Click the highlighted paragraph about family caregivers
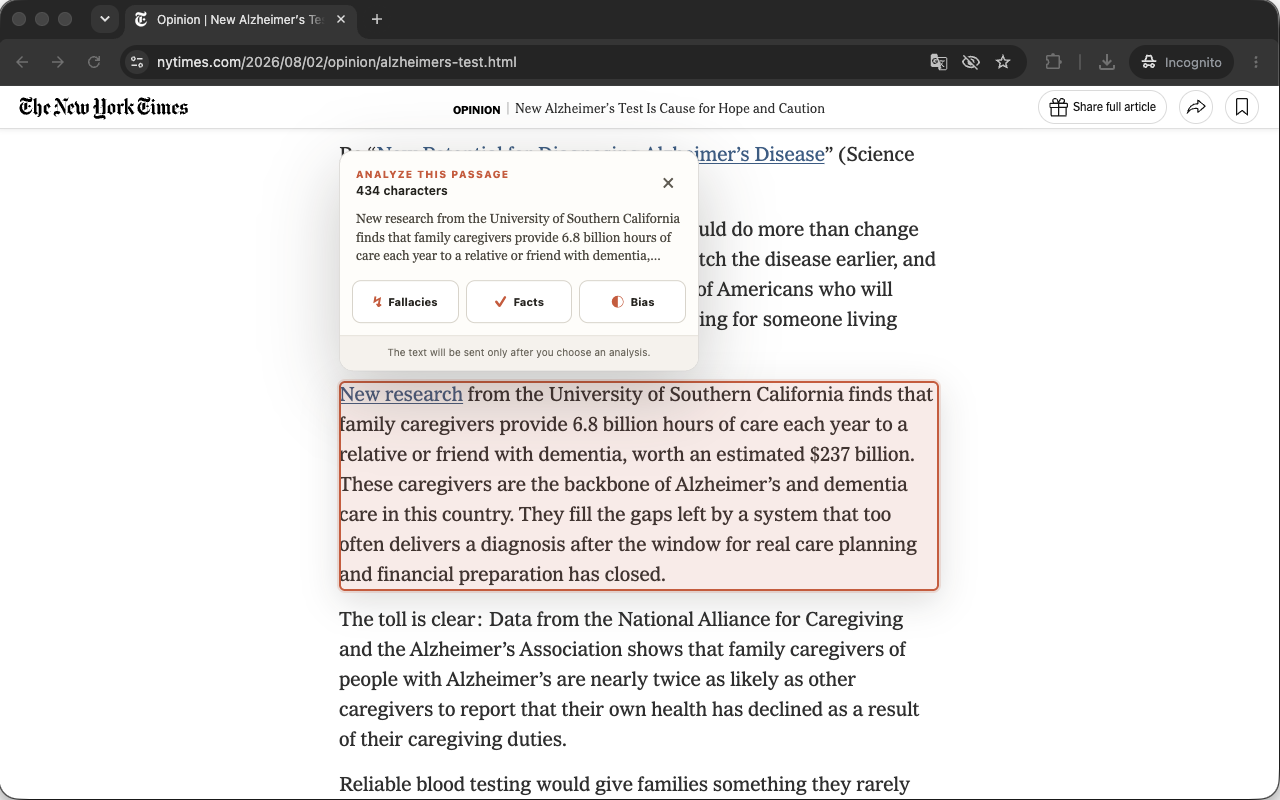The height and width of the screenshot is (800, 1280). pyautogui.click(x=639, y=485)
